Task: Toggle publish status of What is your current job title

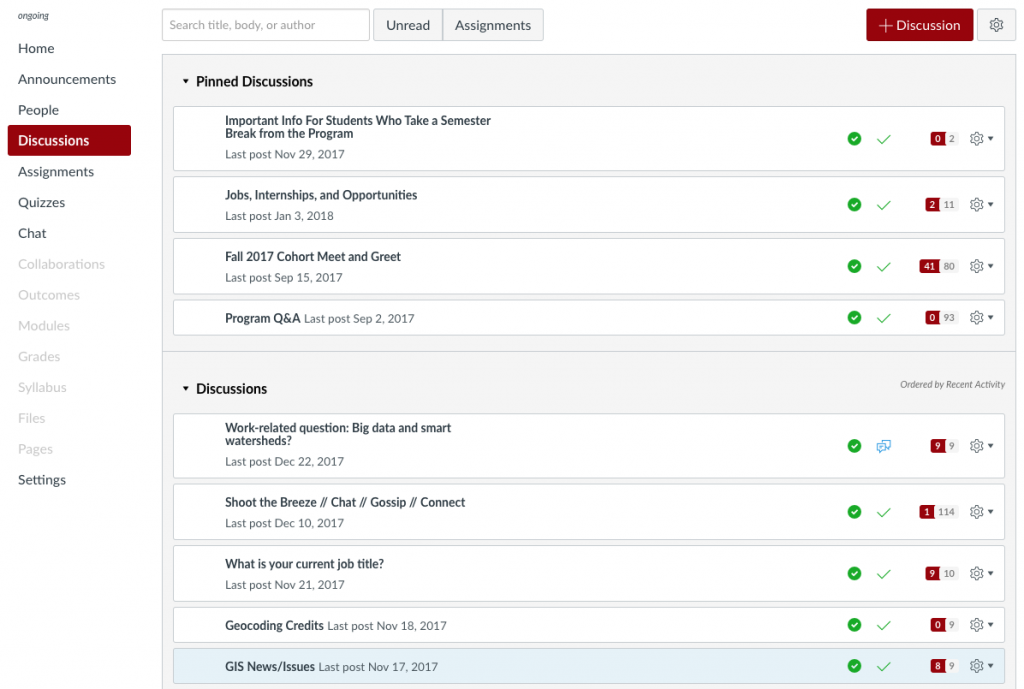Action: [854, 573]
